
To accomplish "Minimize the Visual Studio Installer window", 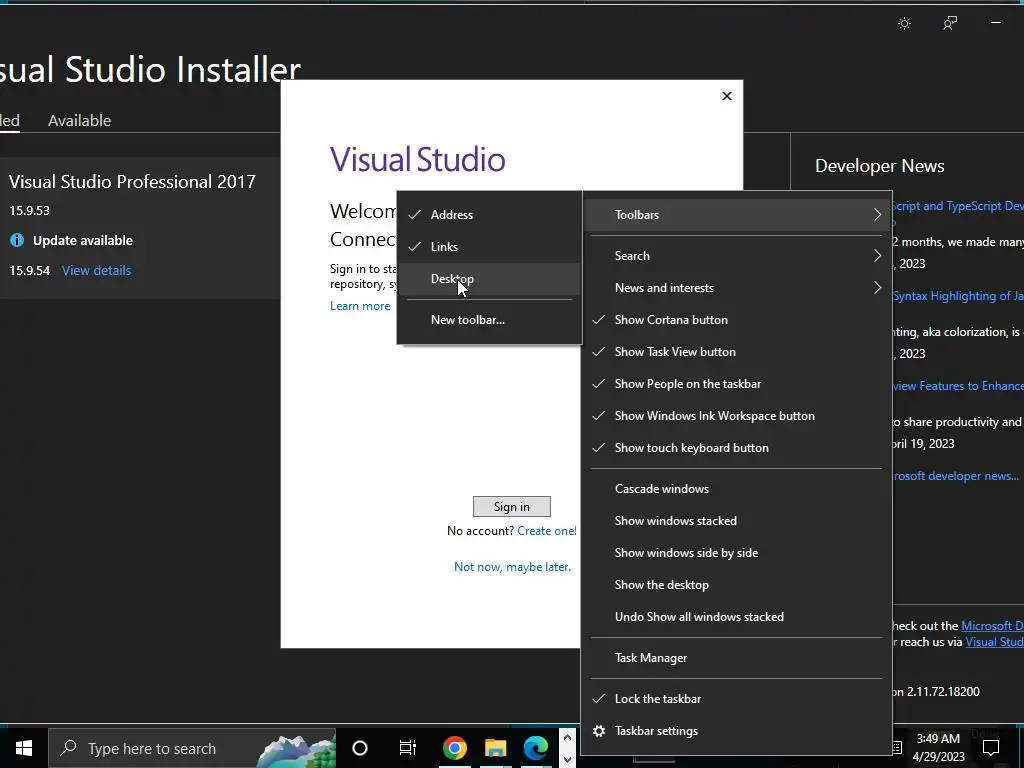I will [996, 23].
